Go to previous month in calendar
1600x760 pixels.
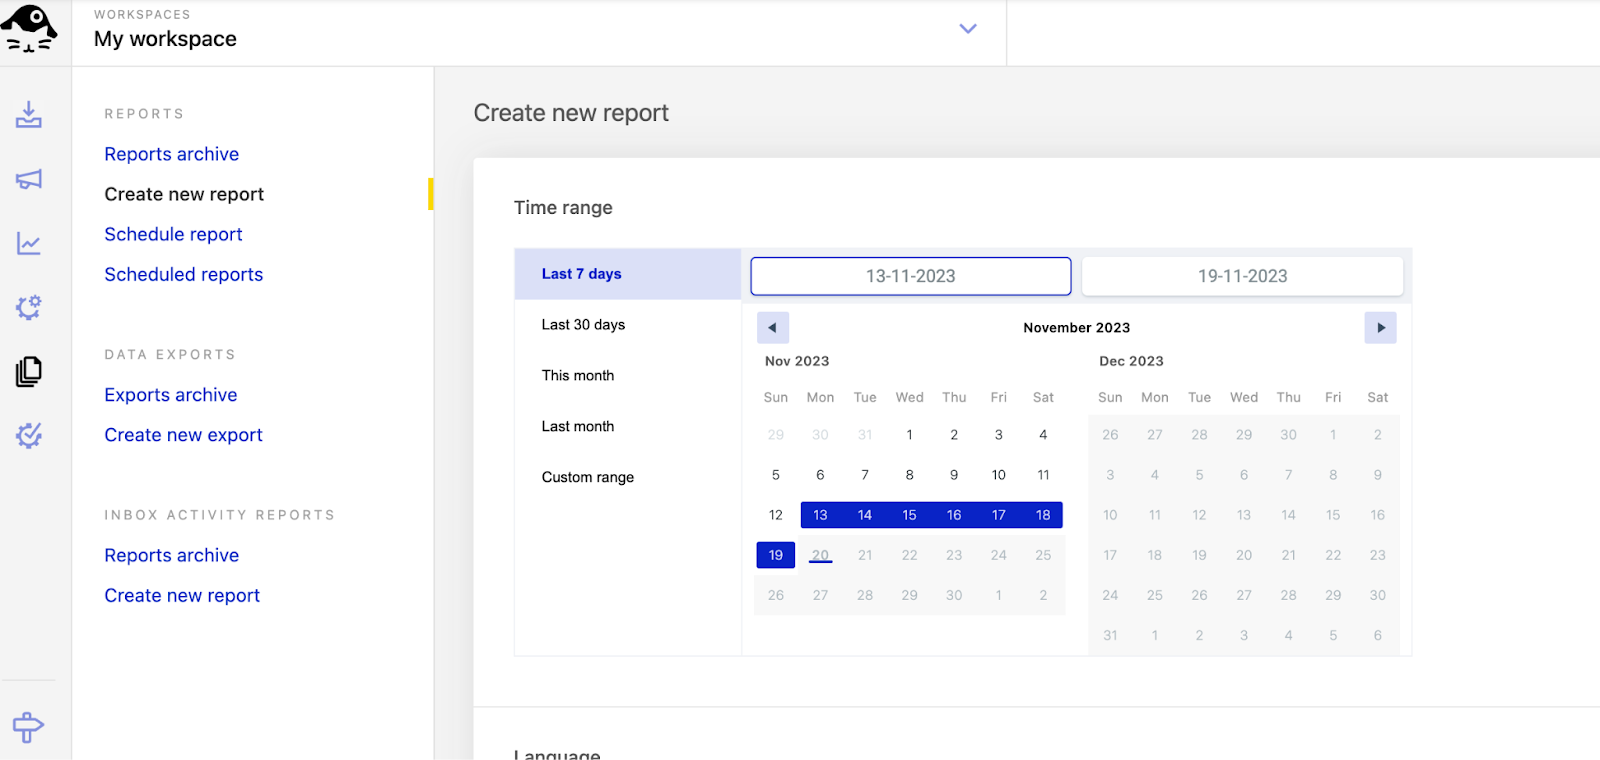772,328
